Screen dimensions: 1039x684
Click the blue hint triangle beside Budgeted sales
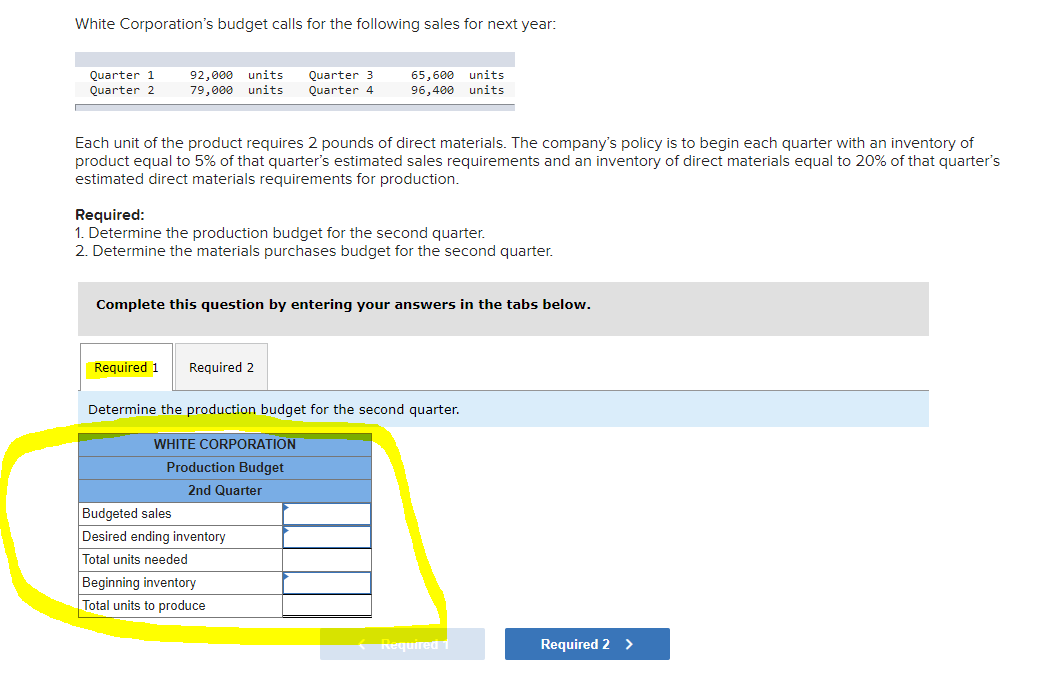[286, 507]
